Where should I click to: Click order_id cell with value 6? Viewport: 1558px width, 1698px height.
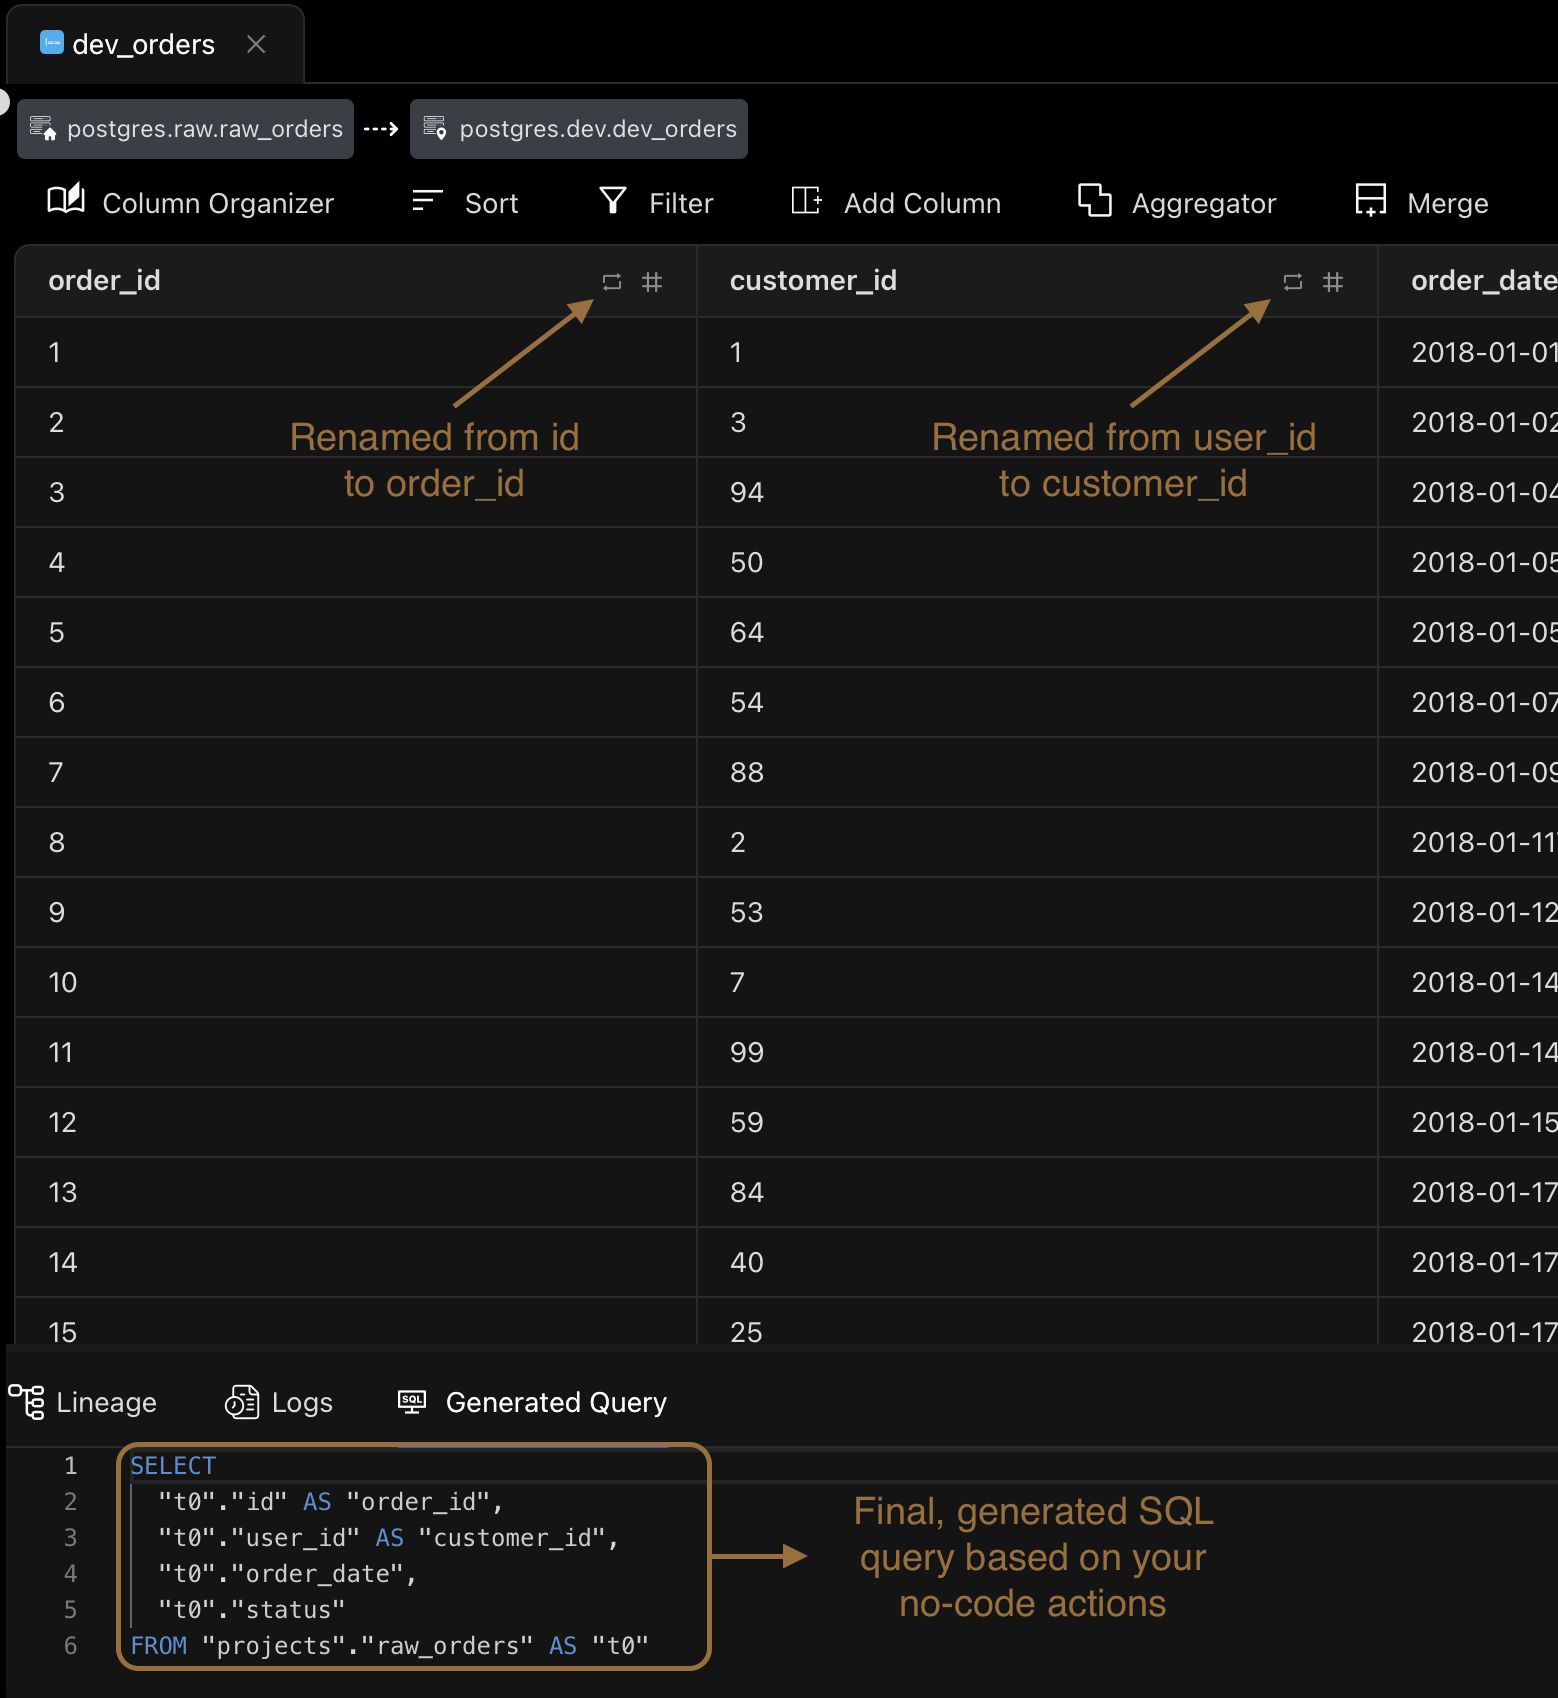tap(356, 702)
